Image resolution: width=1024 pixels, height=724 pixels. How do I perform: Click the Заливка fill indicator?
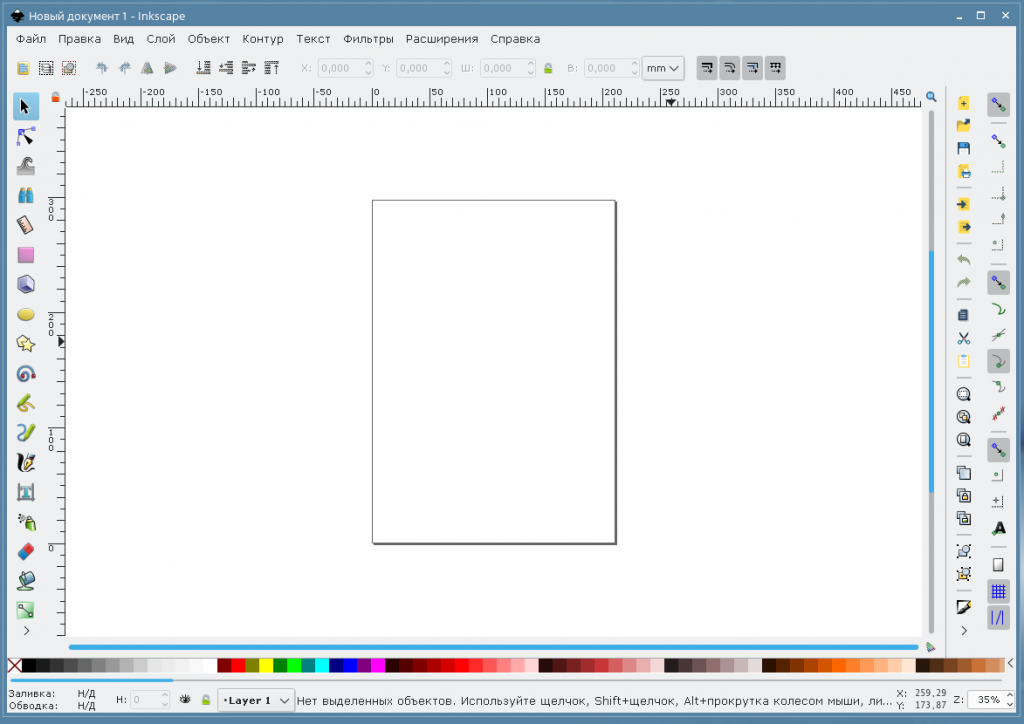click(x=86, y=693)
